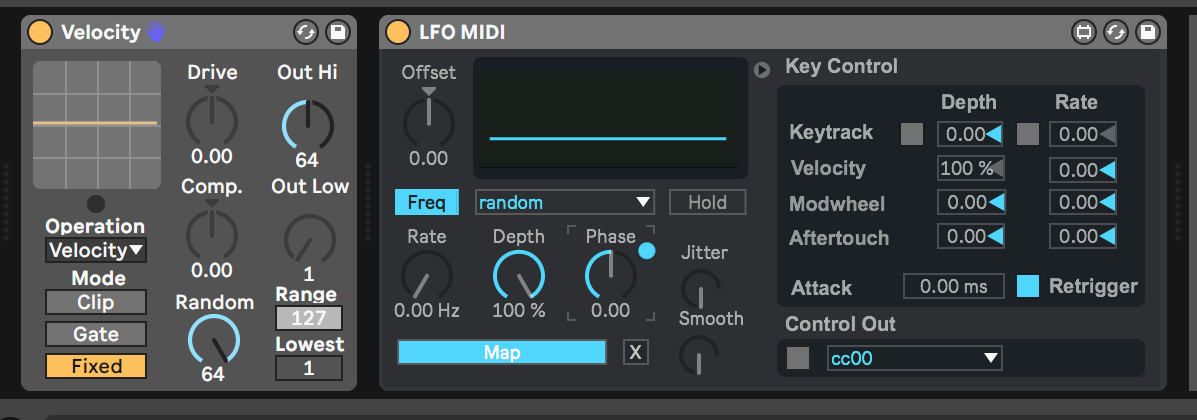1197x420 pixels.
Task: Collapse the Key Control panel triangle
Action: pos(762,69)
